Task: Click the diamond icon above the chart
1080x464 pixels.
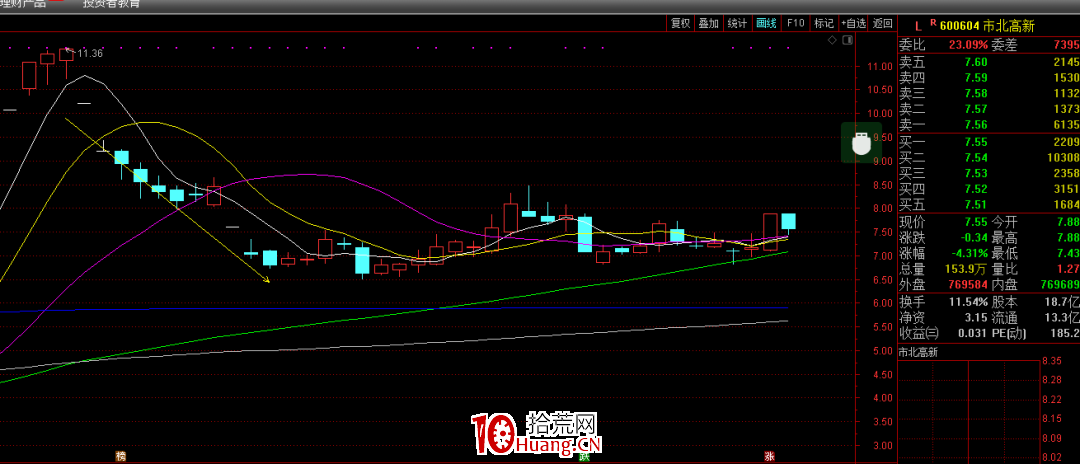Action: (831, 41)
